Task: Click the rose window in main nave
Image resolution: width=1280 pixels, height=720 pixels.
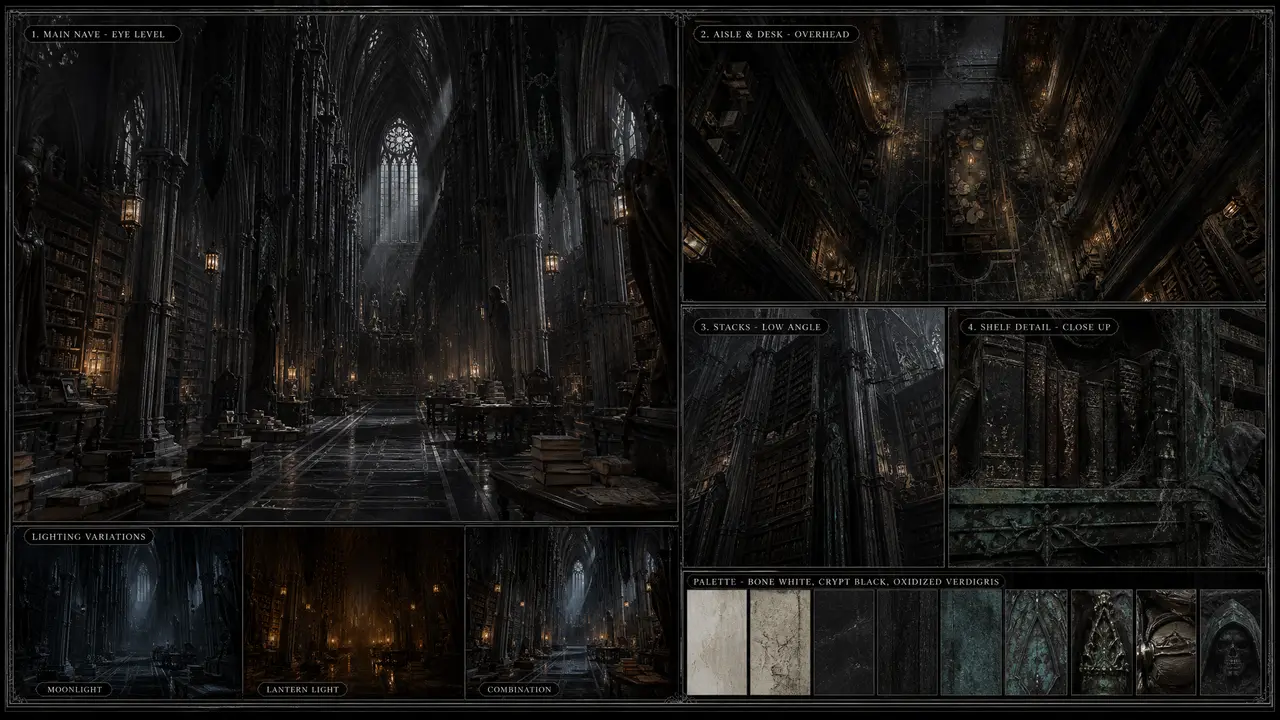Action: click(399, 139)
